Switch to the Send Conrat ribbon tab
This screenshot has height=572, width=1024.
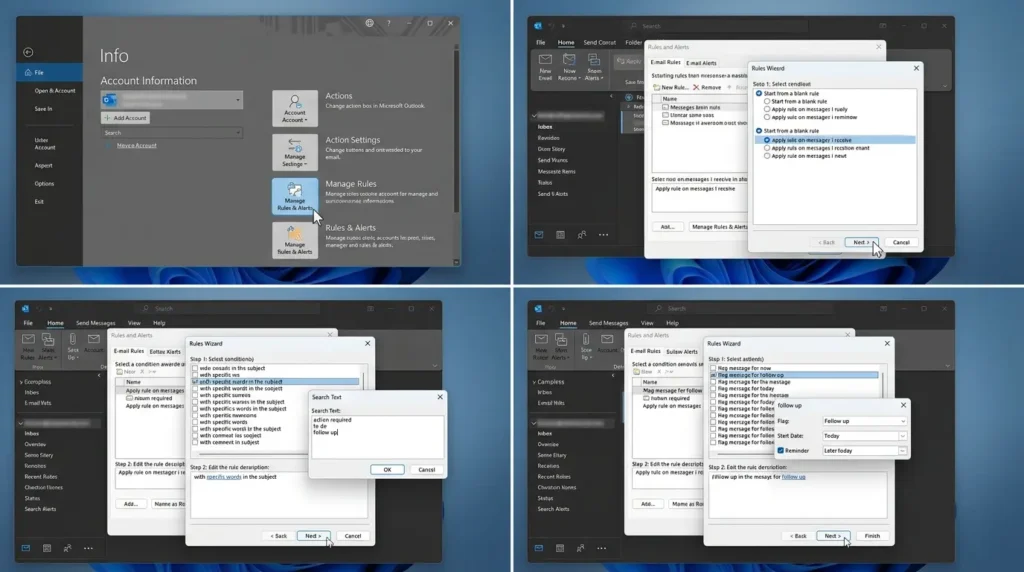tap(600, 42)
